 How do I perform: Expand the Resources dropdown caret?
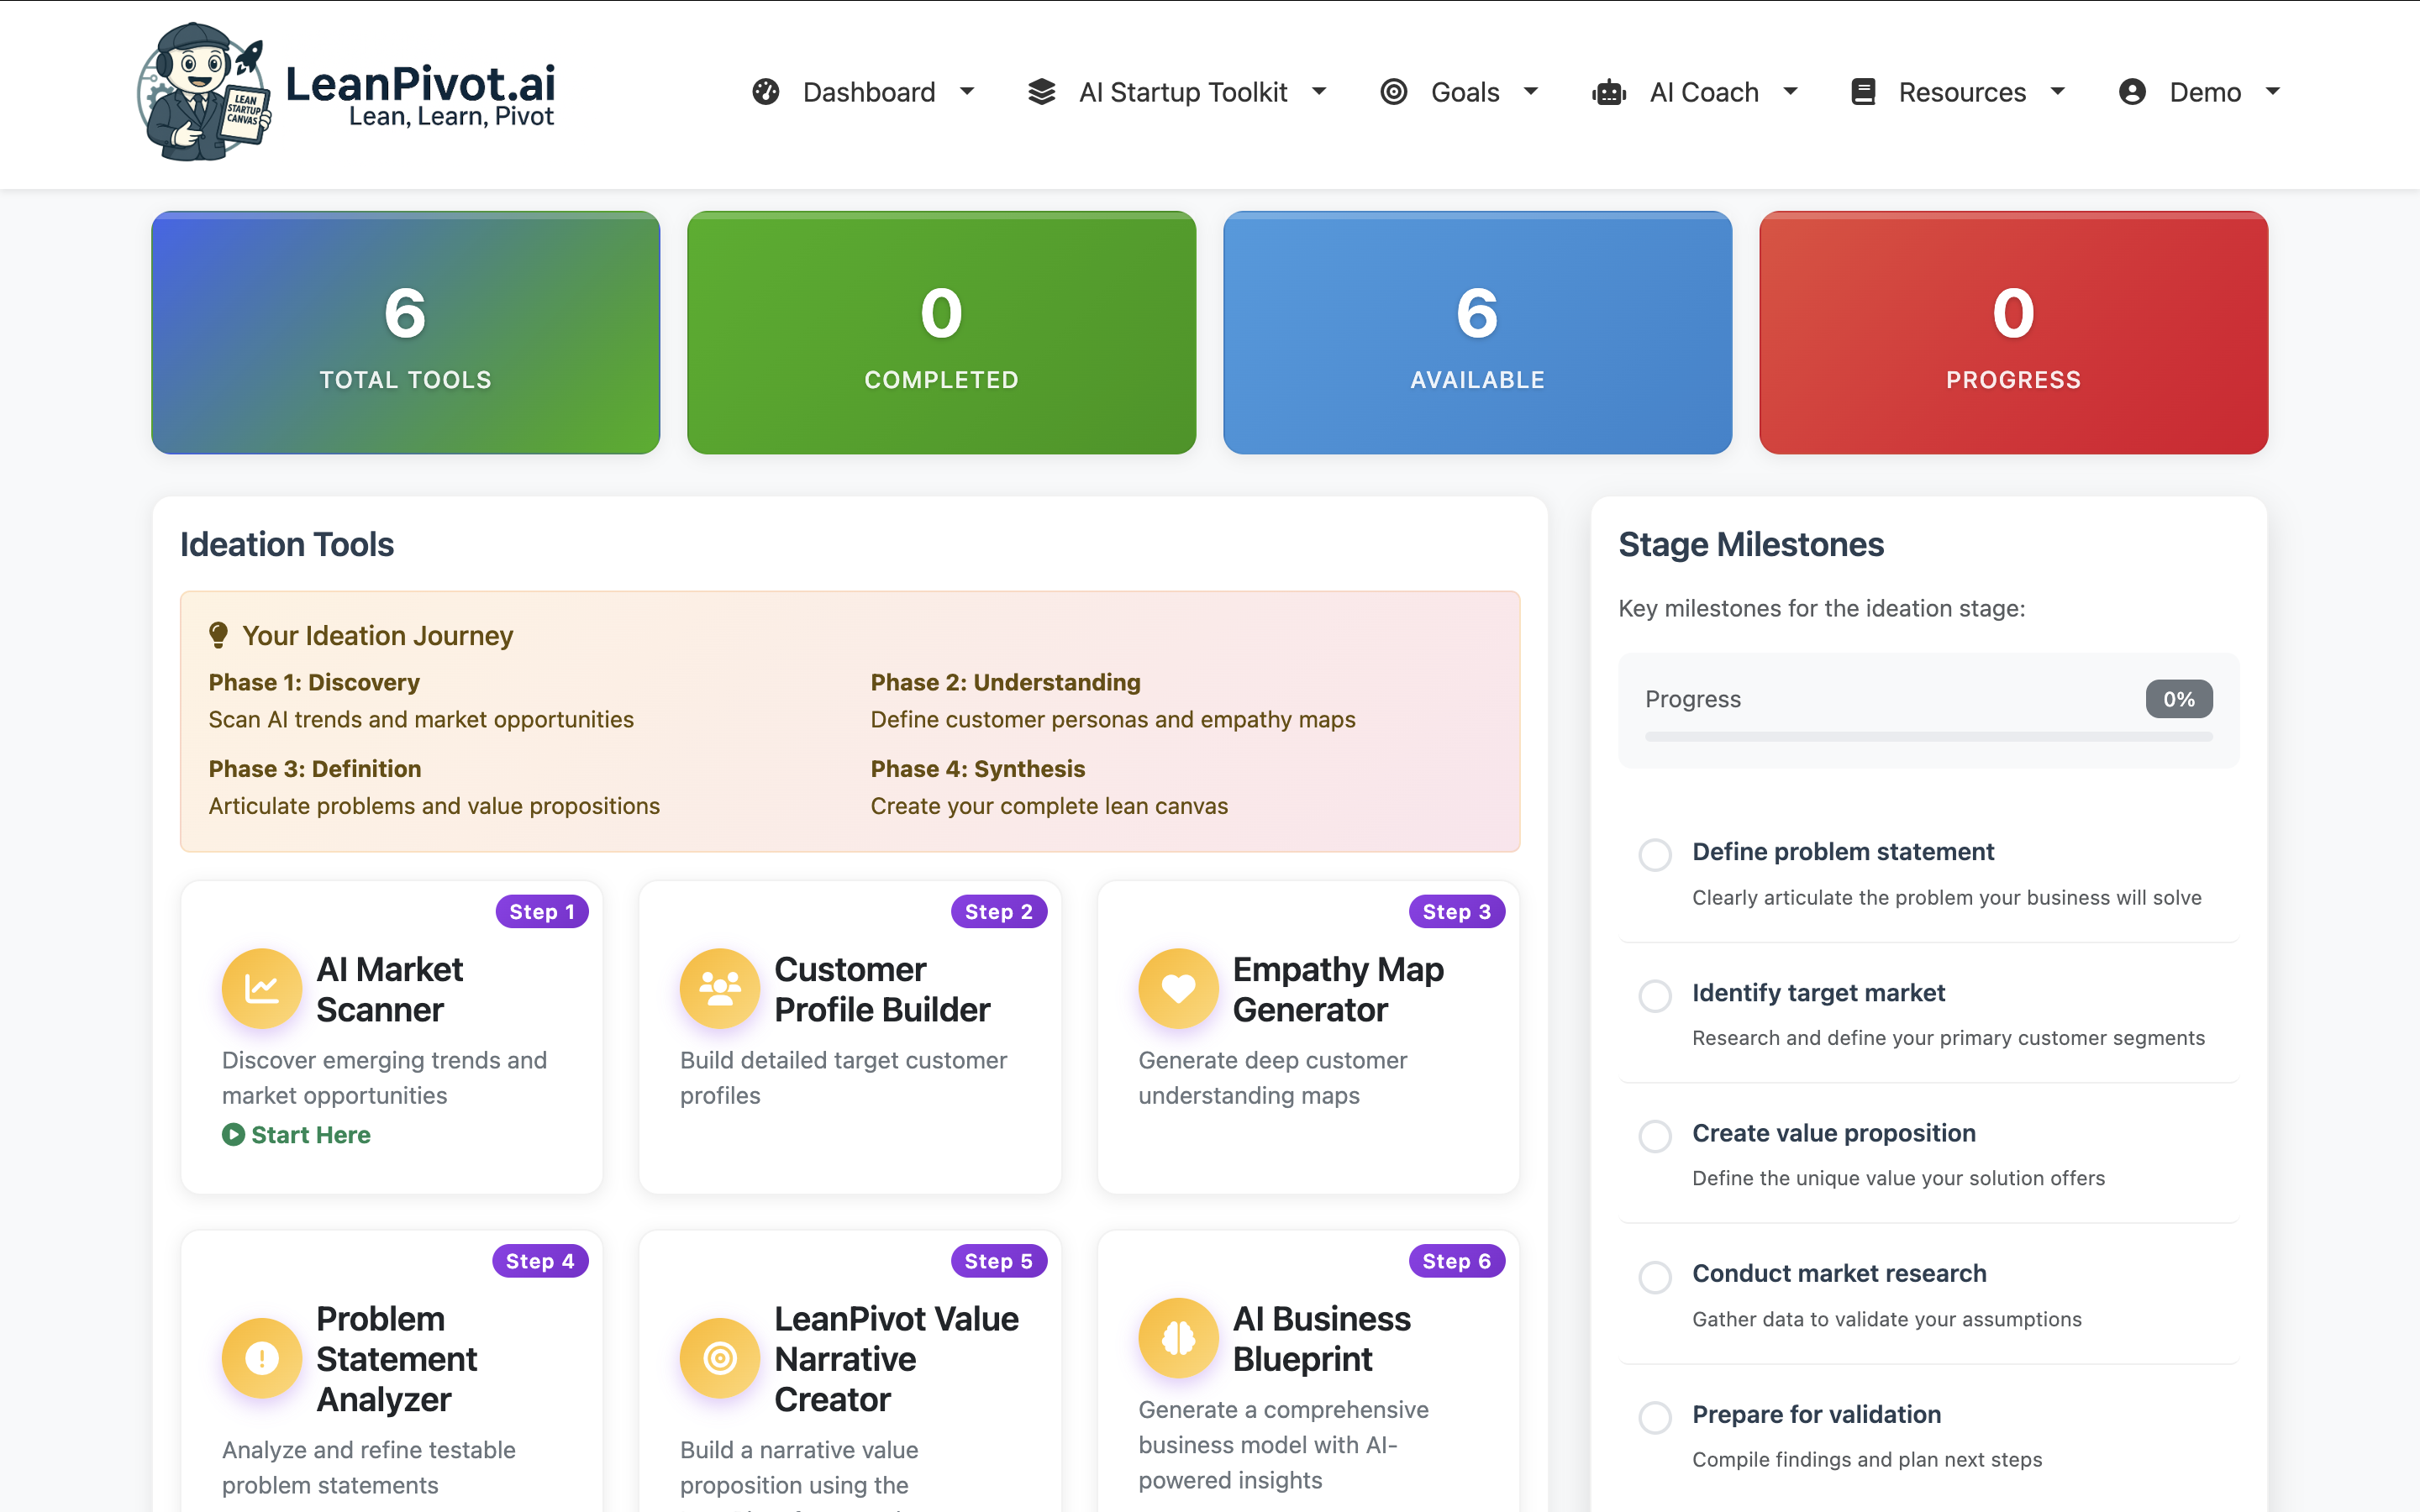pyautogui.click(x=2058, y=92)
